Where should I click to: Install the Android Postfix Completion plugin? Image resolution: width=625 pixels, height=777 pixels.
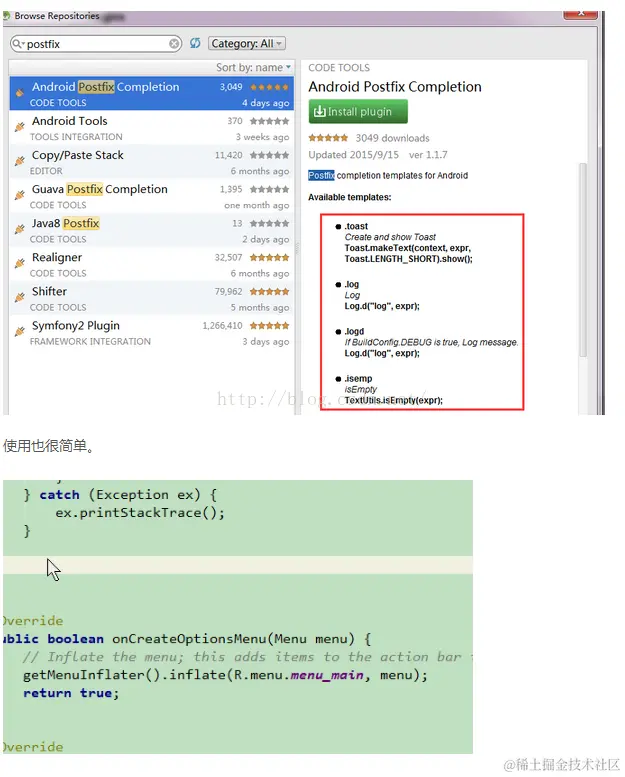click(x=358, y=111)
